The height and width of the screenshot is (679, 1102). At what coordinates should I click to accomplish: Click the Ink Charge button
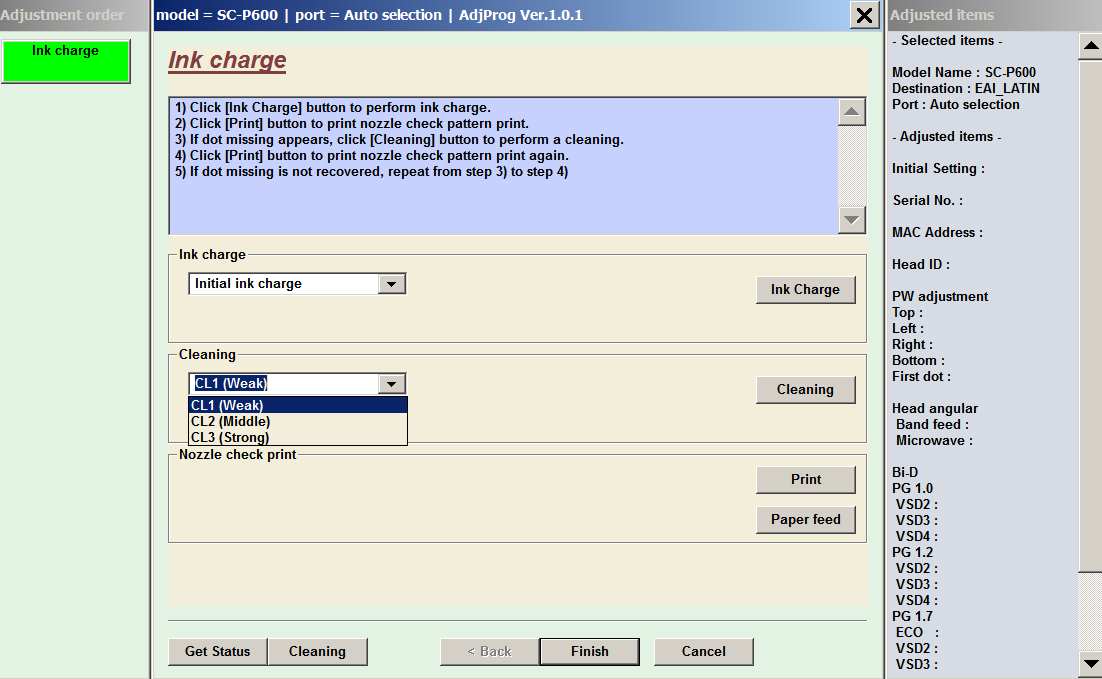click(x=805, y=290)
